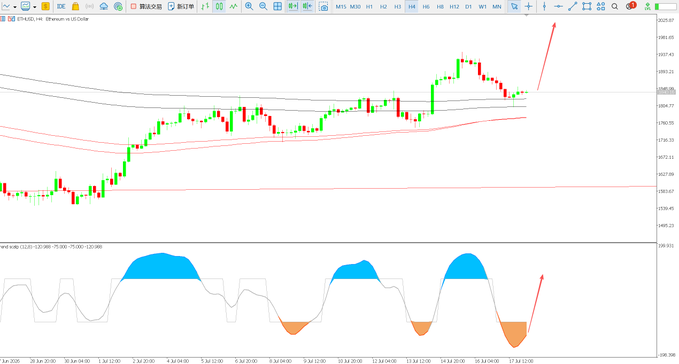Tile chart windows with the grid icon
Image resolution: width=679 pixels, height=364 pixels.
278,6
